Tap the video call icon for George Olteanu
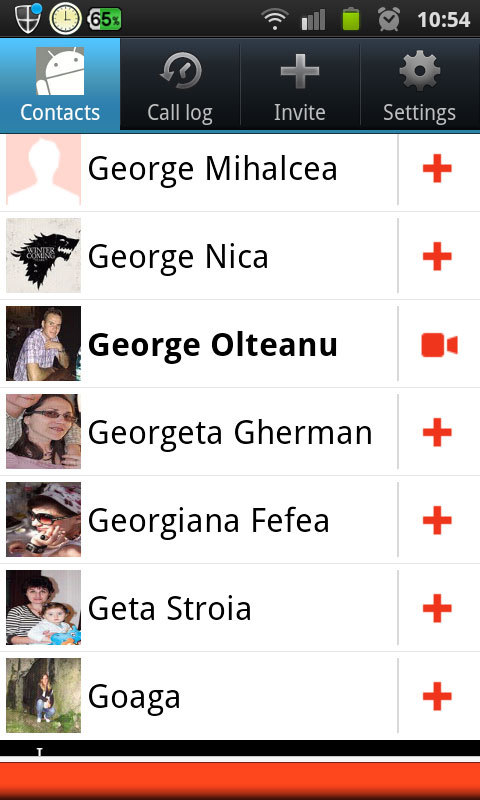This screenshot has width=480, height=800. tap(439, 345)
